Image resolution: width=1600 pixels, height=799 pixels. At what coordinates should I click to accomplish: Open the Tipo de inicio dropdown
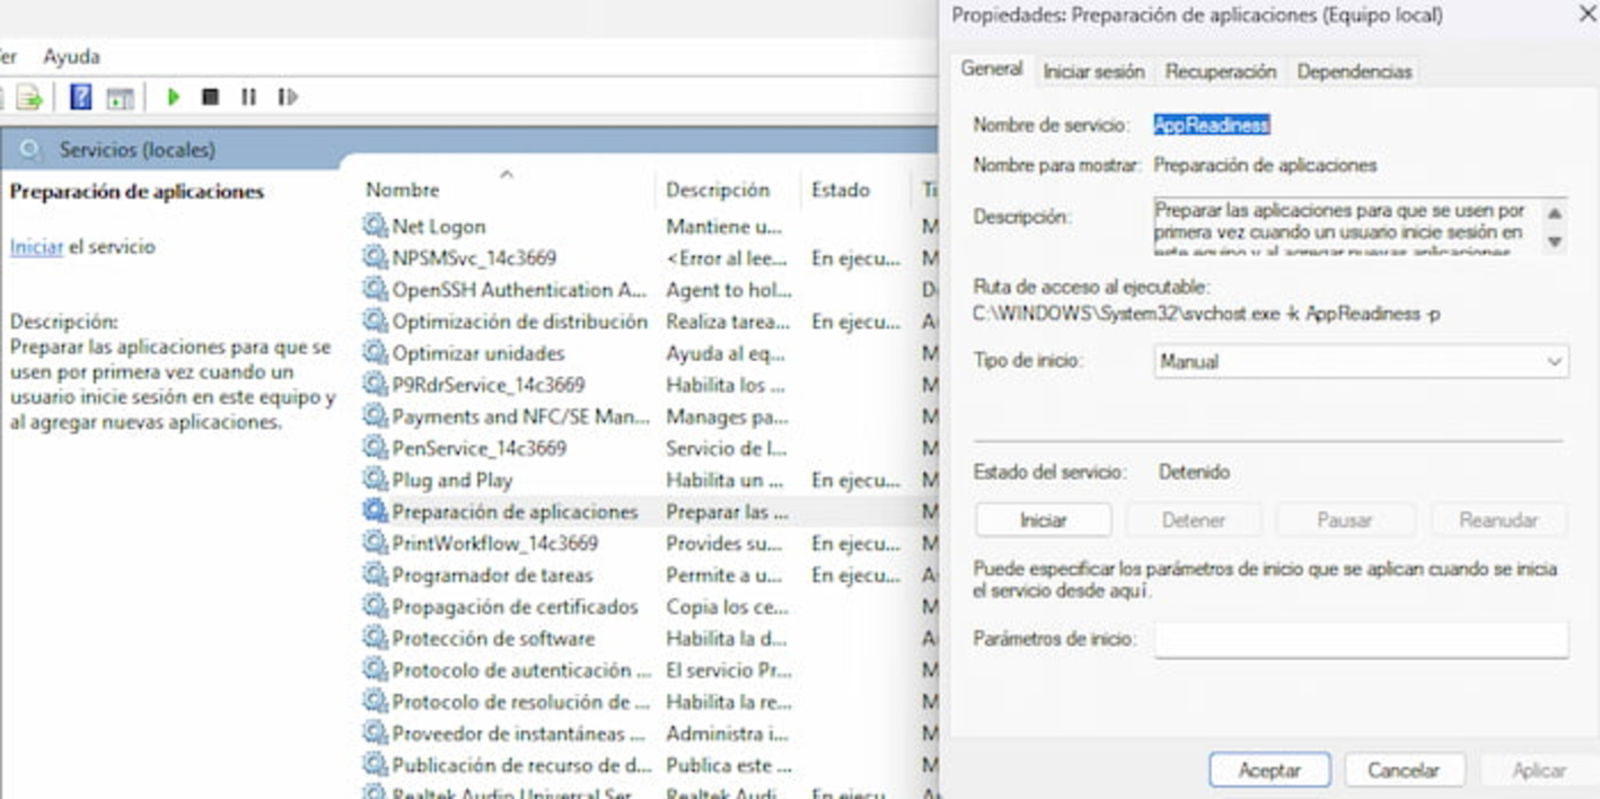pyautogui.click(x=1361, y=361)
